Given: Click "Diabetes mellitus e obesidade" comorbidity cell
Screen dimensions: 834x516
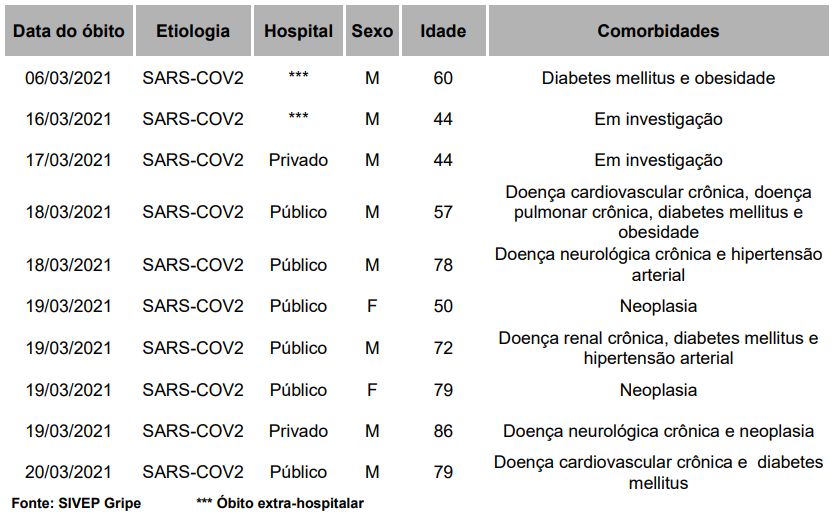Looking at the screenshot, I should point(658,78).
